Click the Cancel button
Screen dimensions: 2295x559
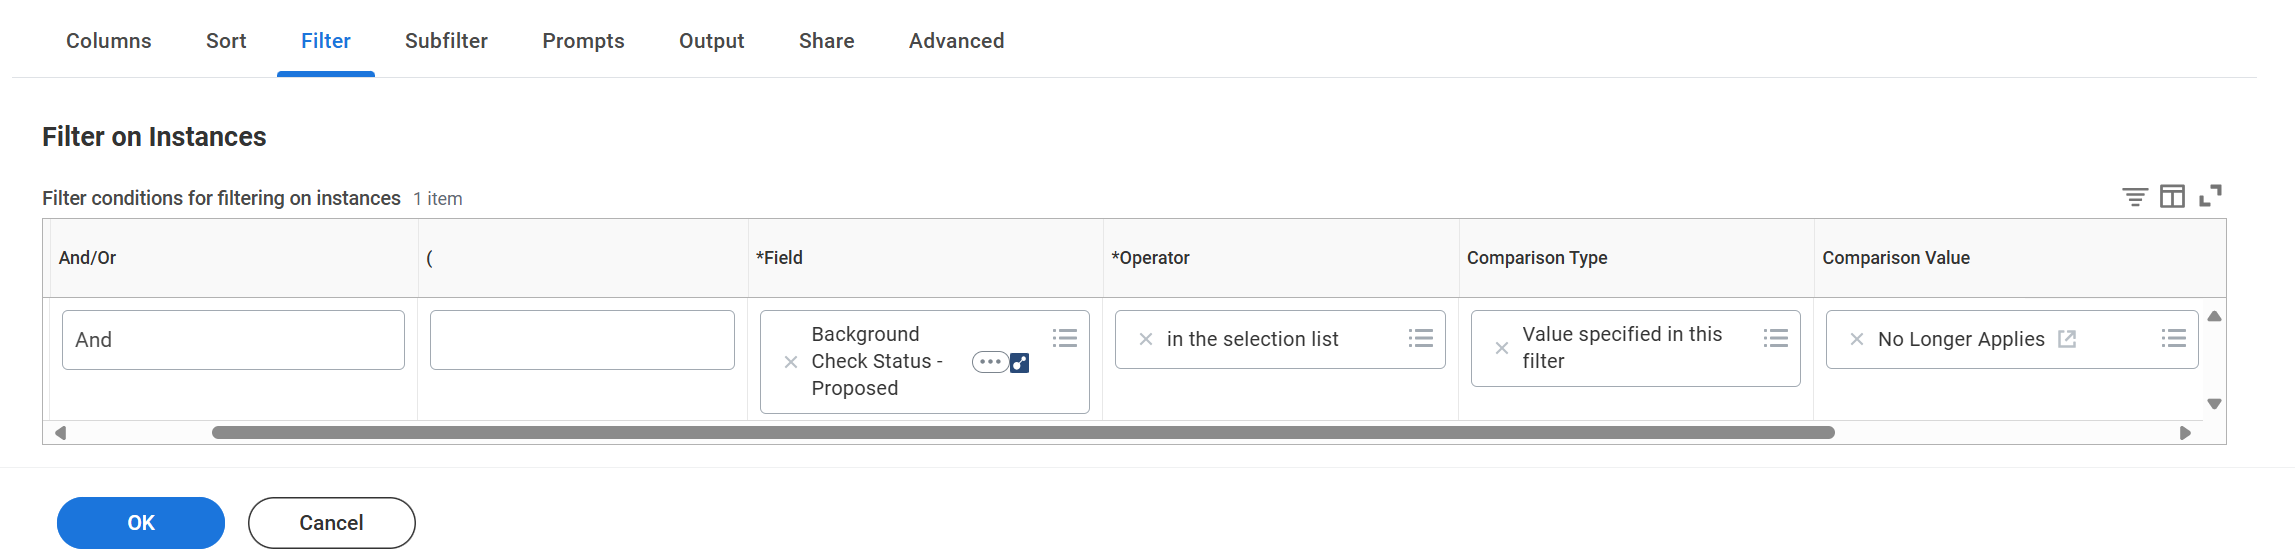[332, 523]
